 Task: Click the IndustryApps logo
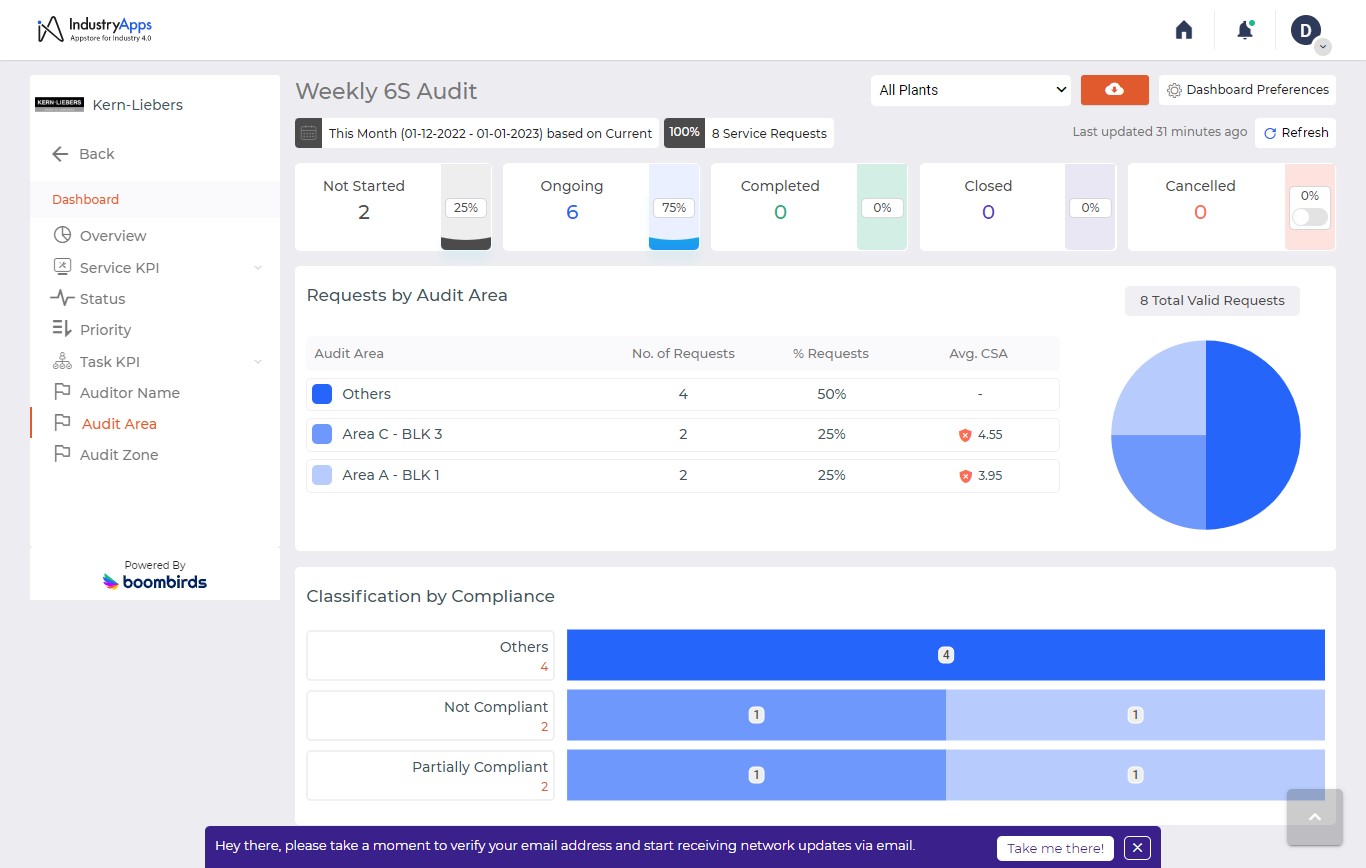tap(94, 30)
